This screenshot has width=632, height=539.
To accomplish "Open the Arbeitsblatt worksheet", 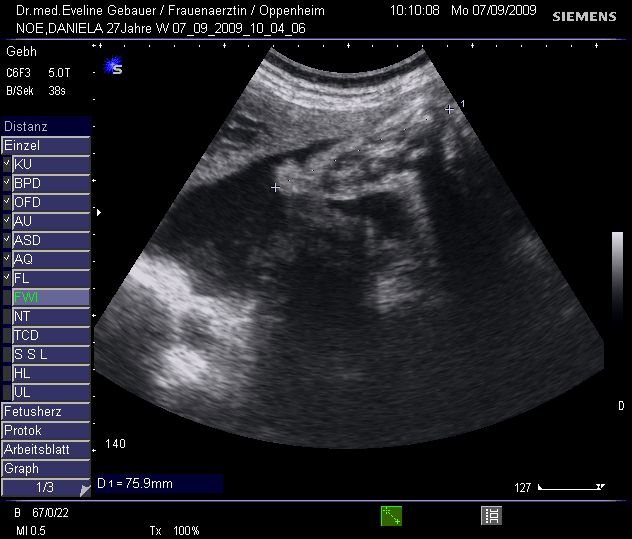I will 46,449.
